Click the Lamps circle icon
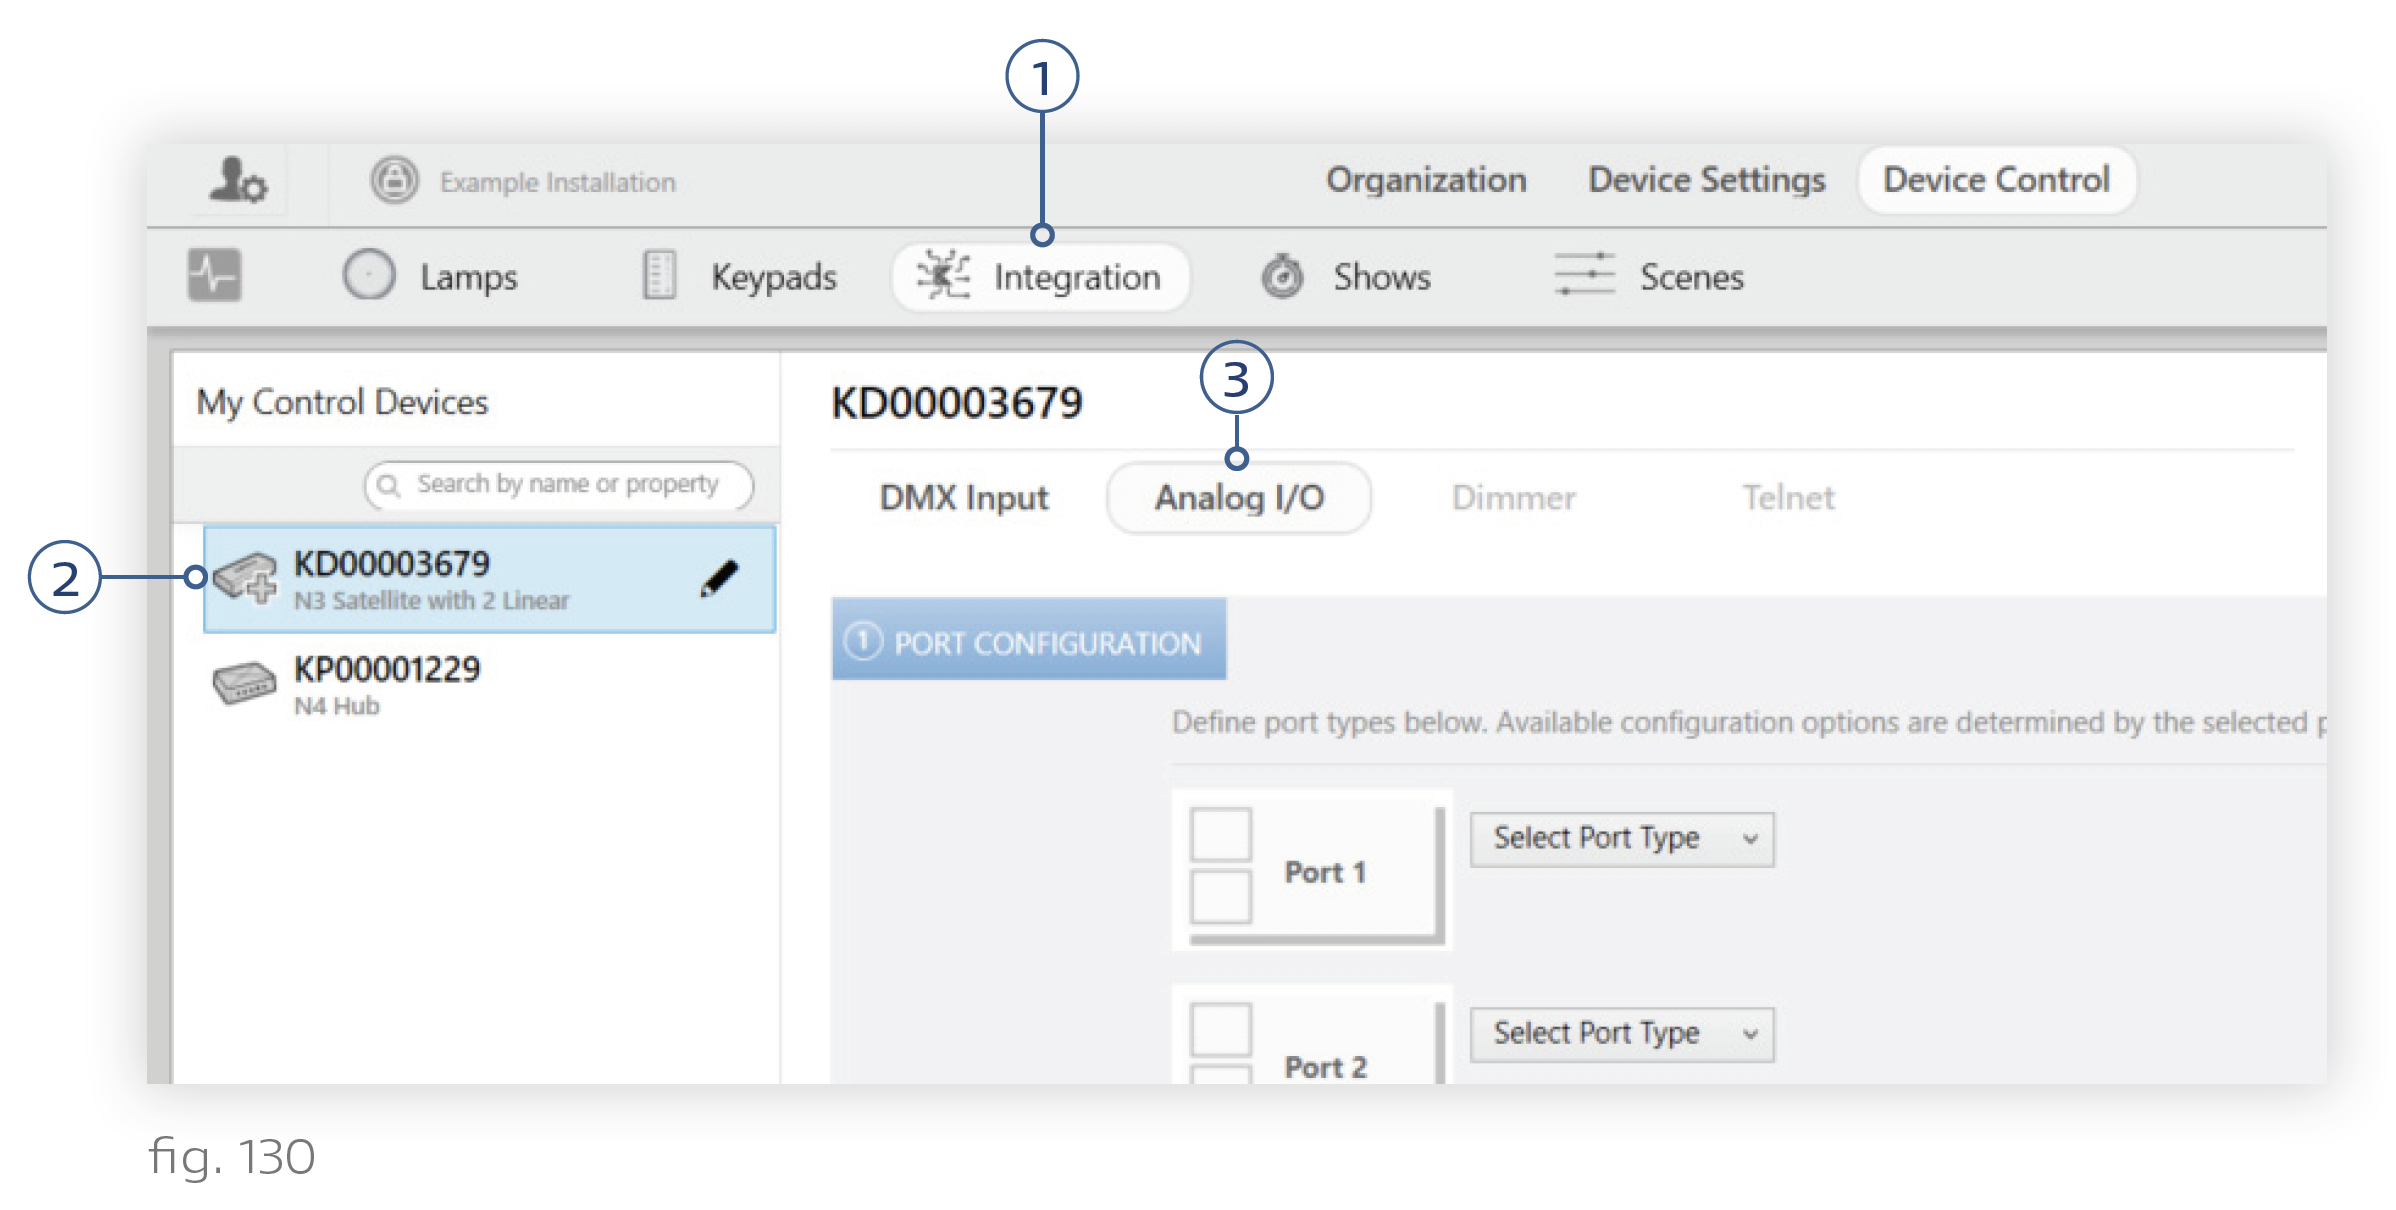 369,275
